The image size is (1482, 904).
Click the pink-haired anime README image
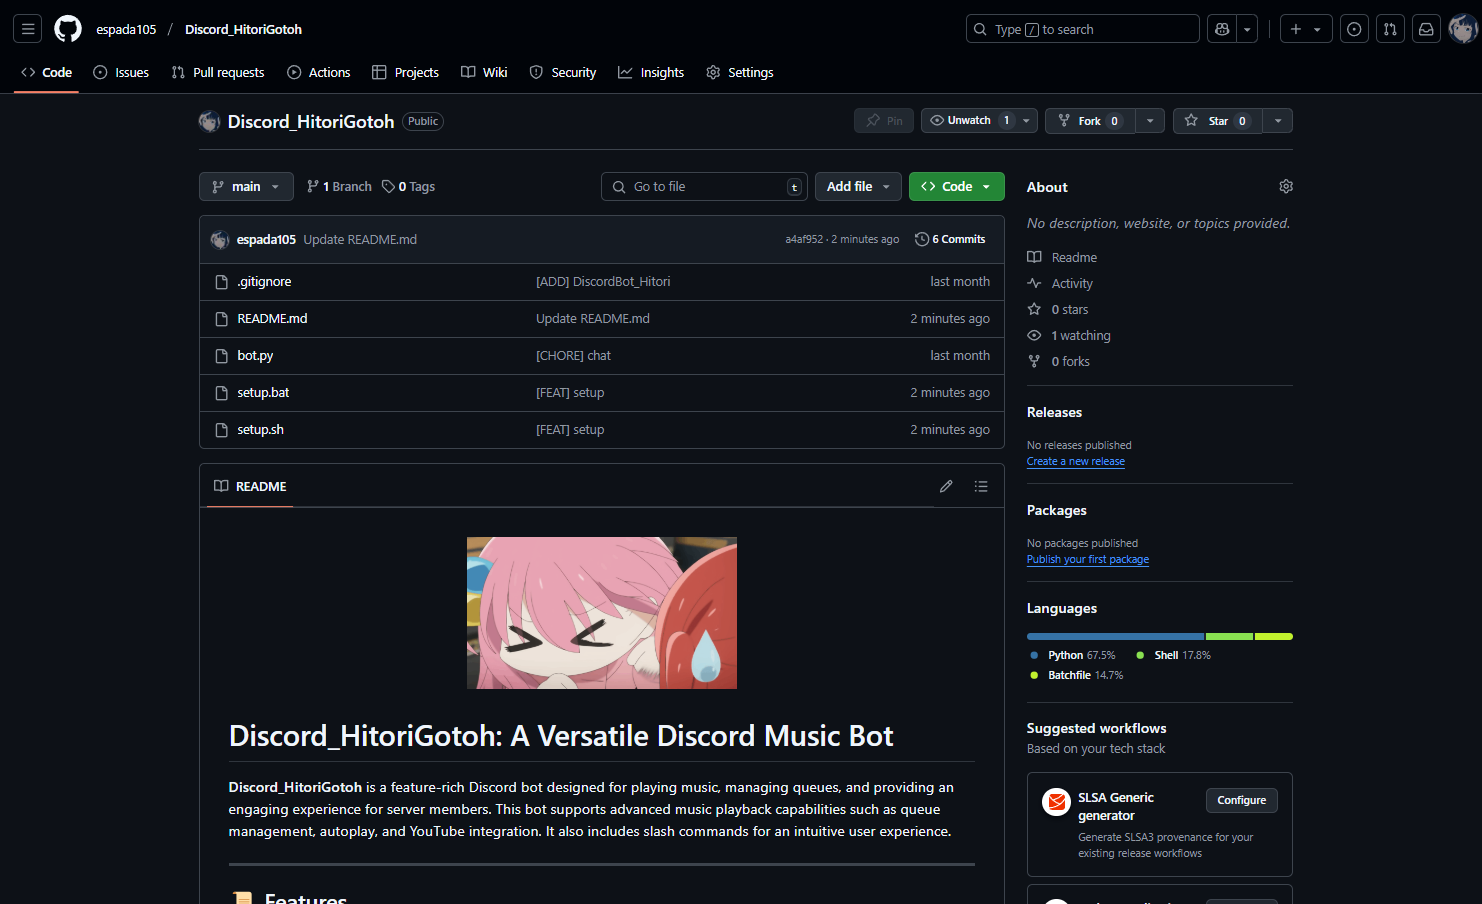point(602,613)
